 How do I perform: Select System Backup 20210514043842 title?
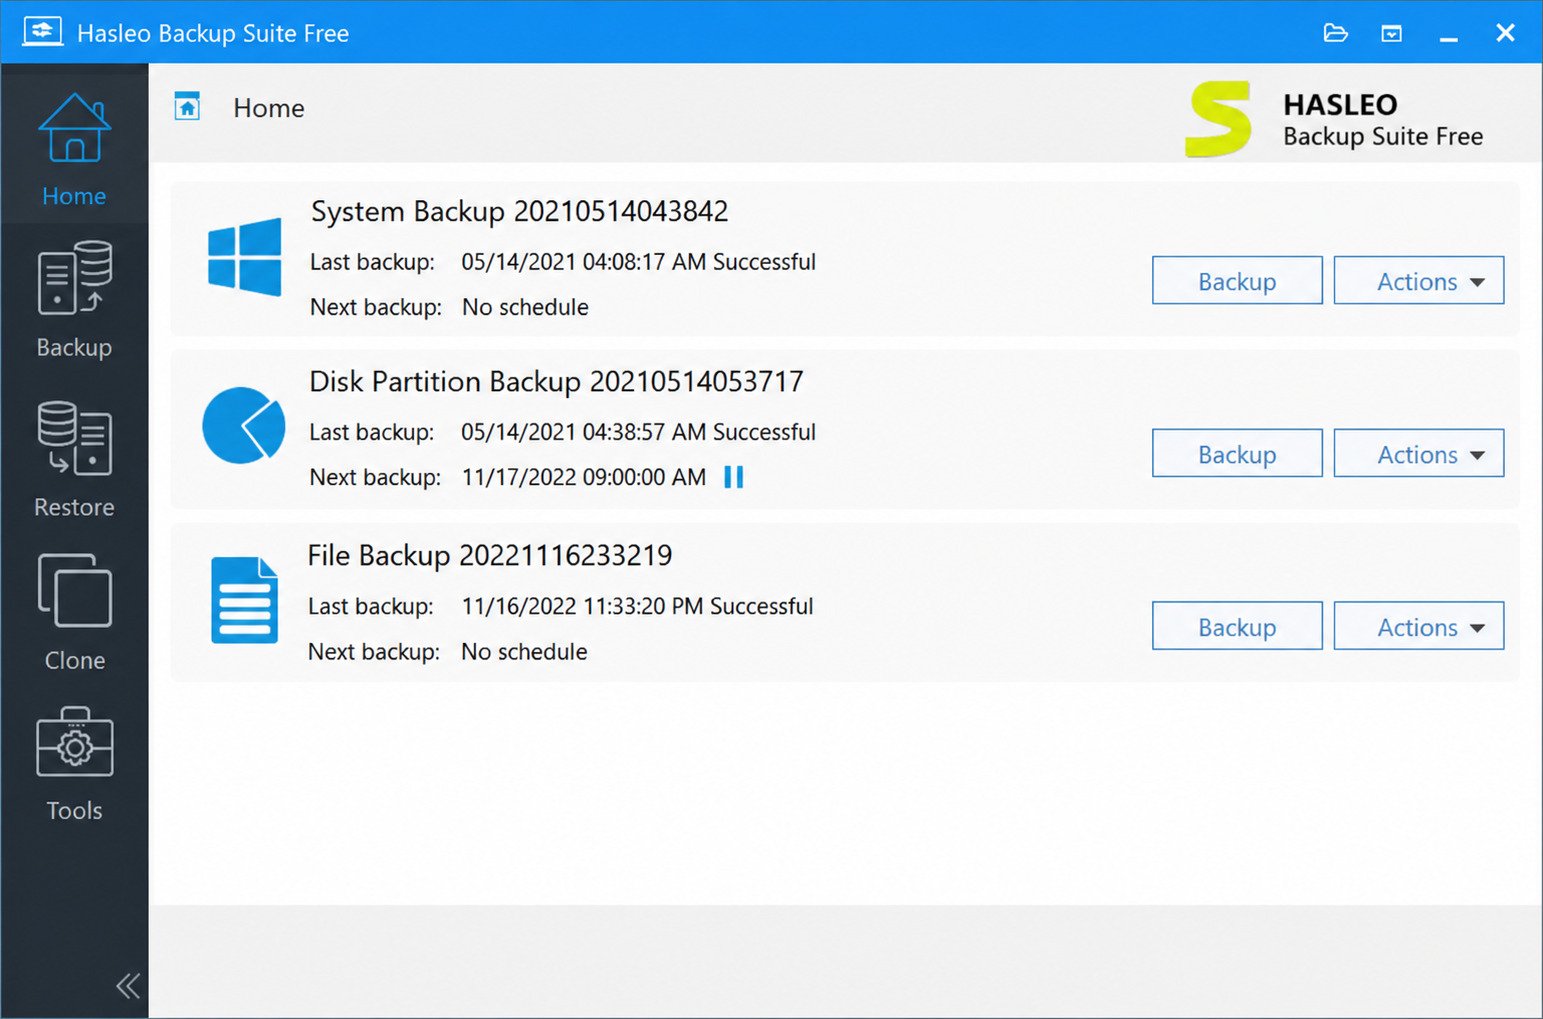click(519, 212)
